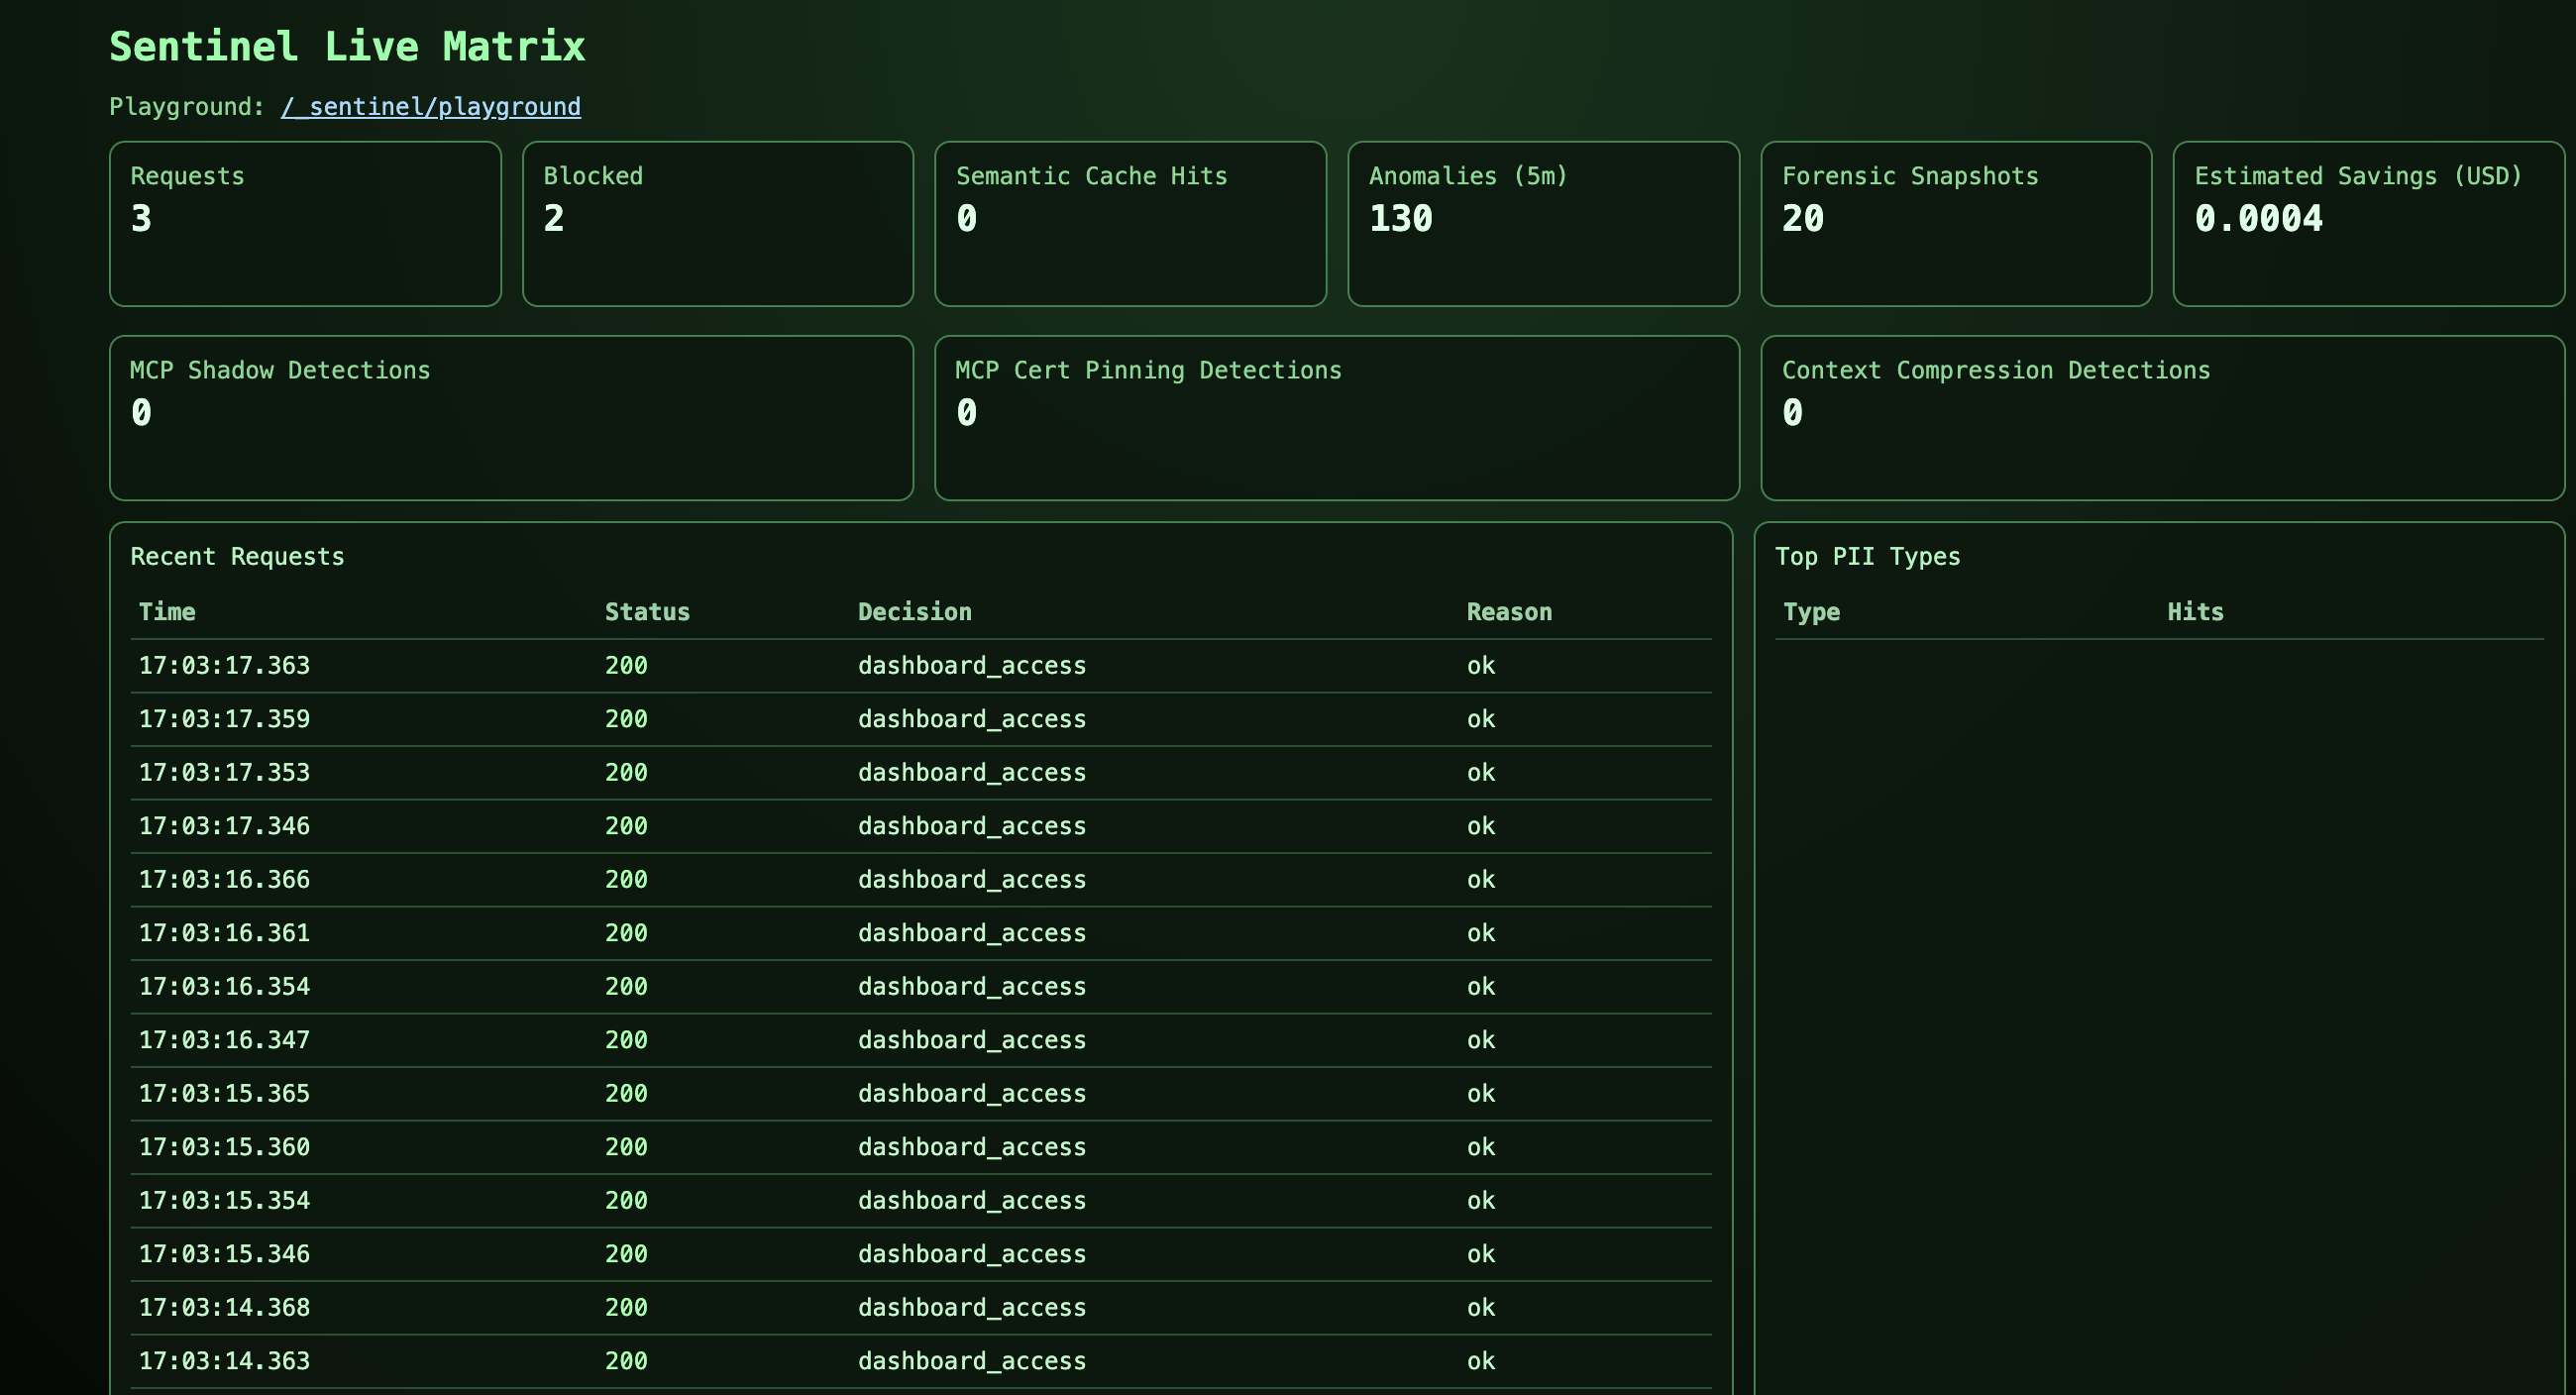Sort by the Time column header
The image size is (2576, 1395).
click(167, 611)
